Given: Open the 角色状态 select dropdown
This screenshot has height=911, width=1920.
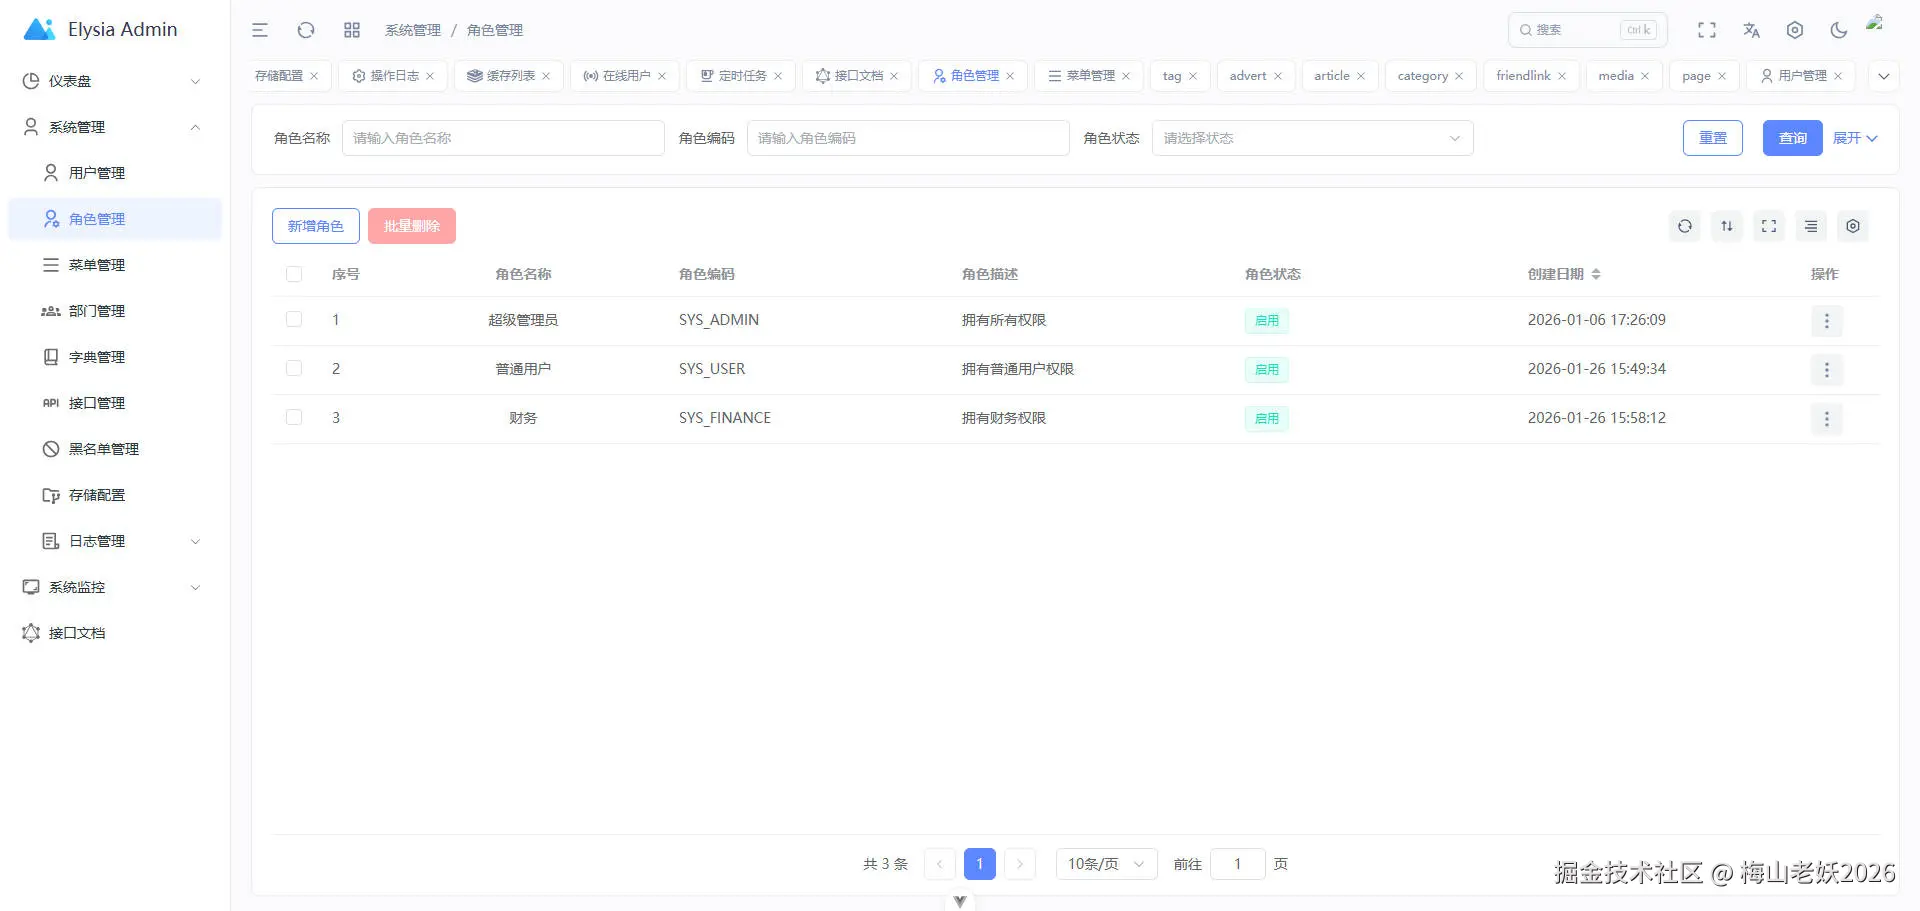Looking at the screenshot, I should pyautogui.click(x=1312, y=138).
